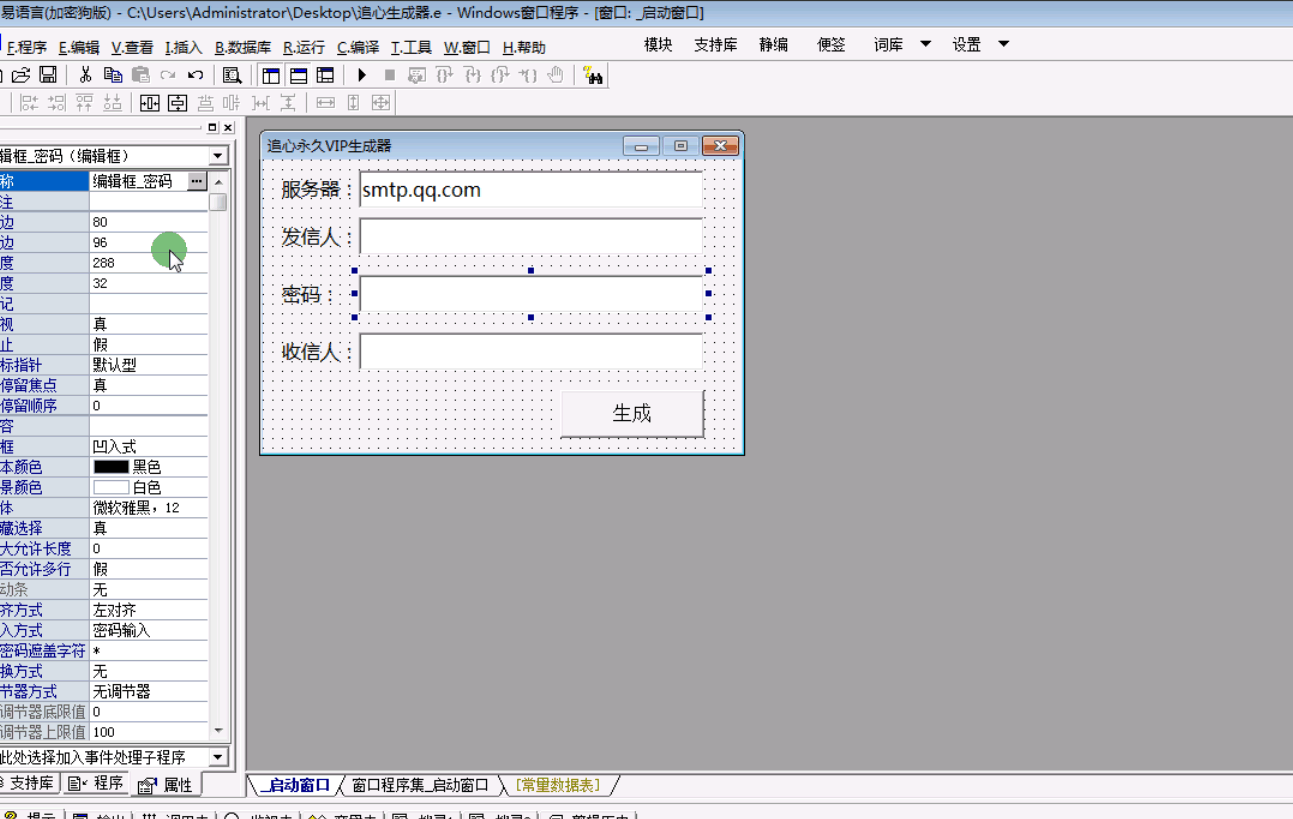This screenshot has height=819, width=1293.
Task: Switch to the [常量数据表] tab
Action: tap(558, 785)
